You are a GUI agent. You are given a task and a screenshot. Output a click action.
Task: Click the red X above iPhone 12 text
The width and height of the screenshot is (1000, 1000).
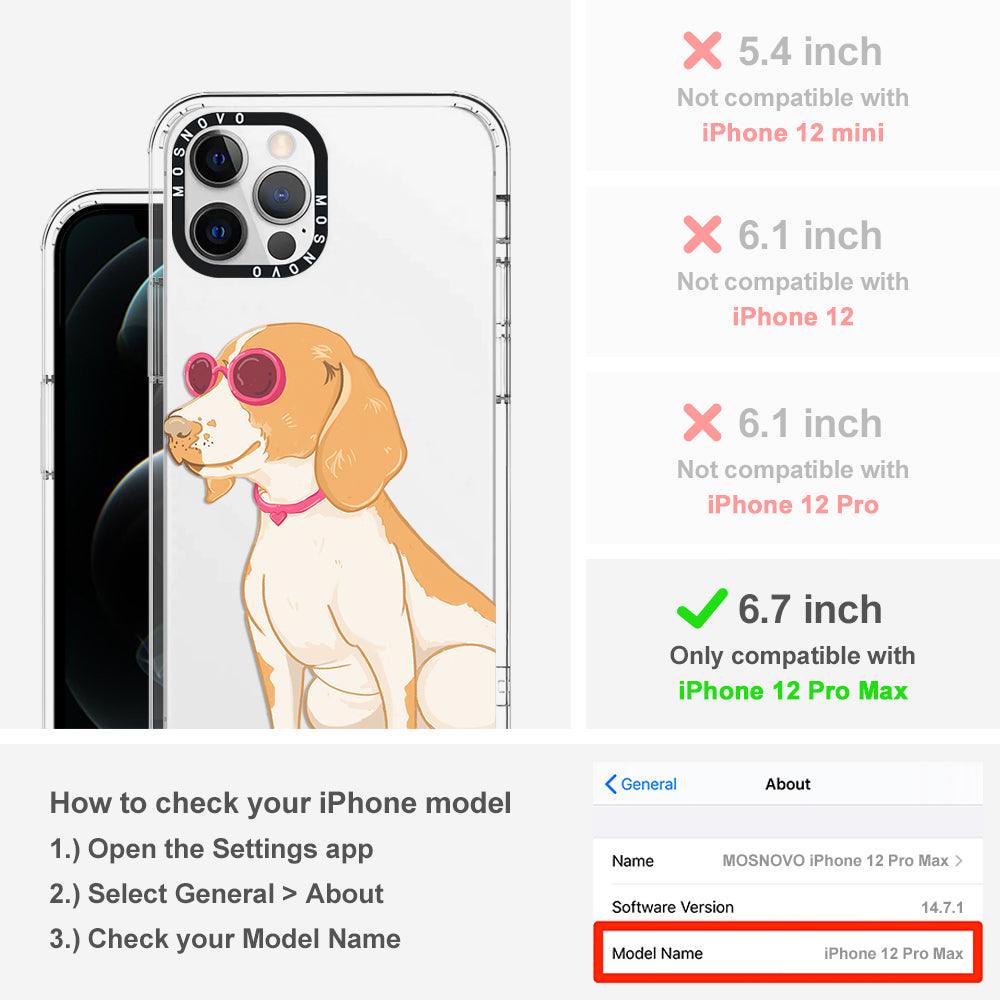click(x=702, y=234)
